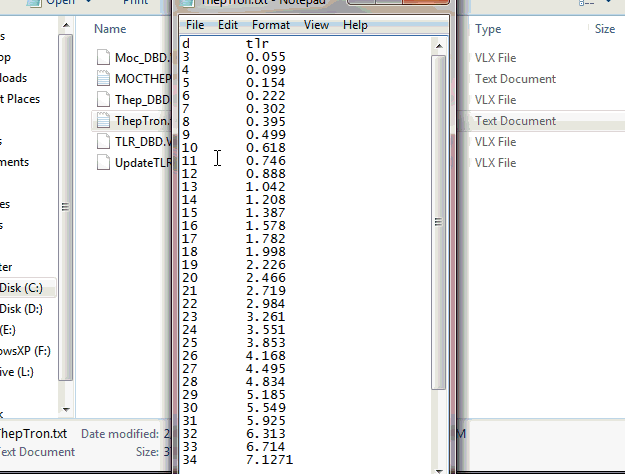This screenshot has width=625, height=474.
Task: Click the Notepad vertical scrollbar thumb
Action: [439, 220]
